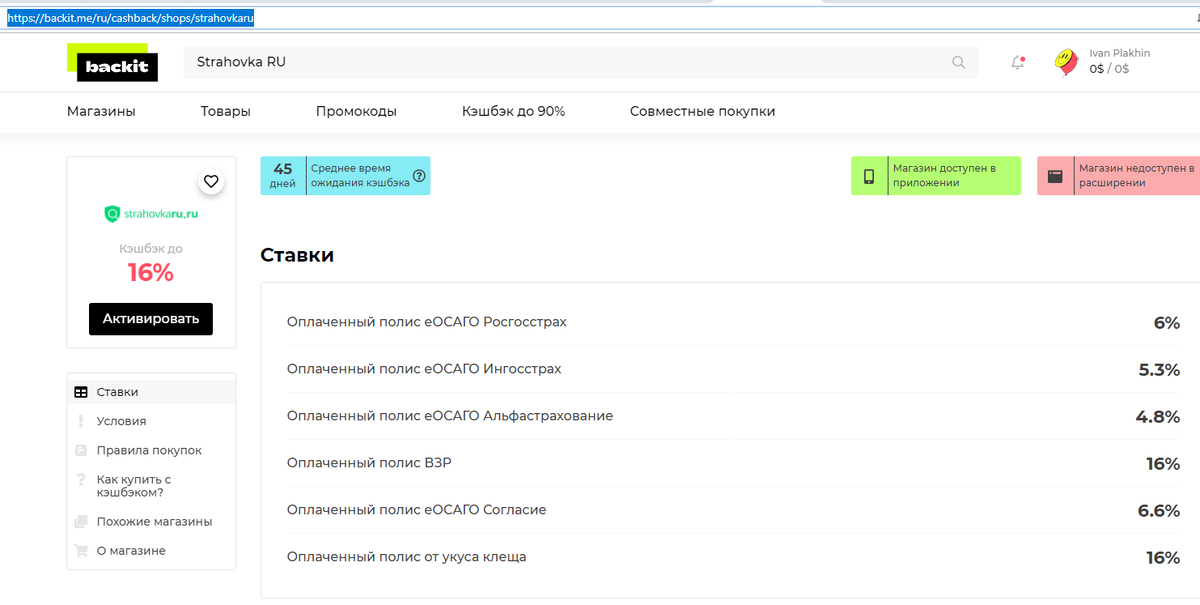The width and height of the screenshot is (1200, 605).
Task: Click the Правила покупок icon
Action: click(81, 451)
